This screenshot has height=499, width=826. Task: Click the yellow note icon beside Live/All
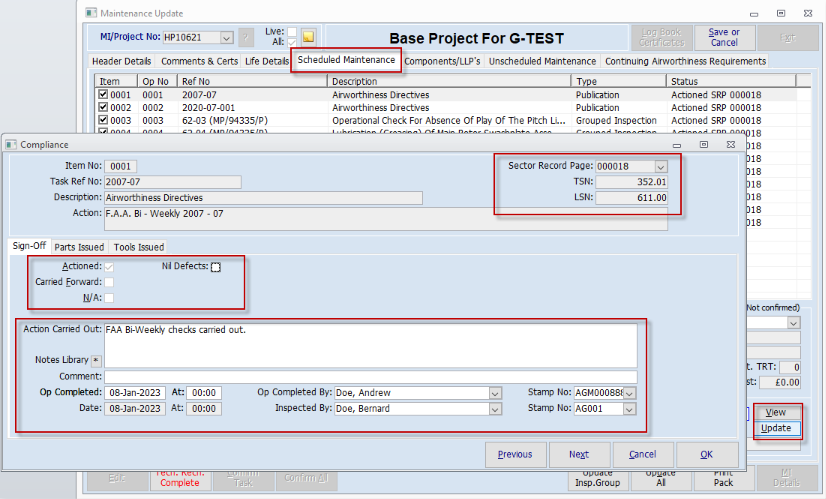coord(309,38)
